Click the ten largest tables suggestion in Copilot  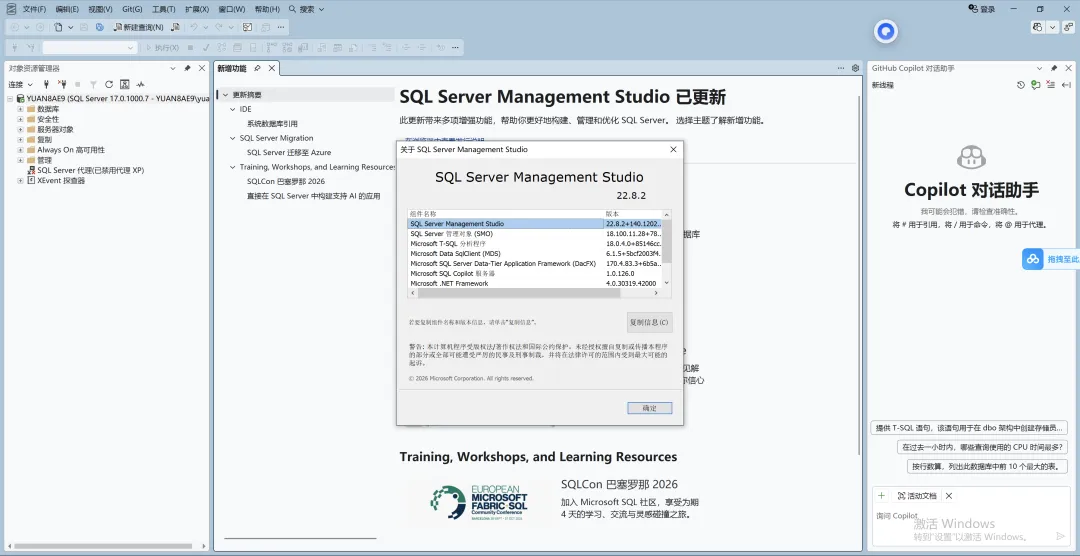click(988, 466)
